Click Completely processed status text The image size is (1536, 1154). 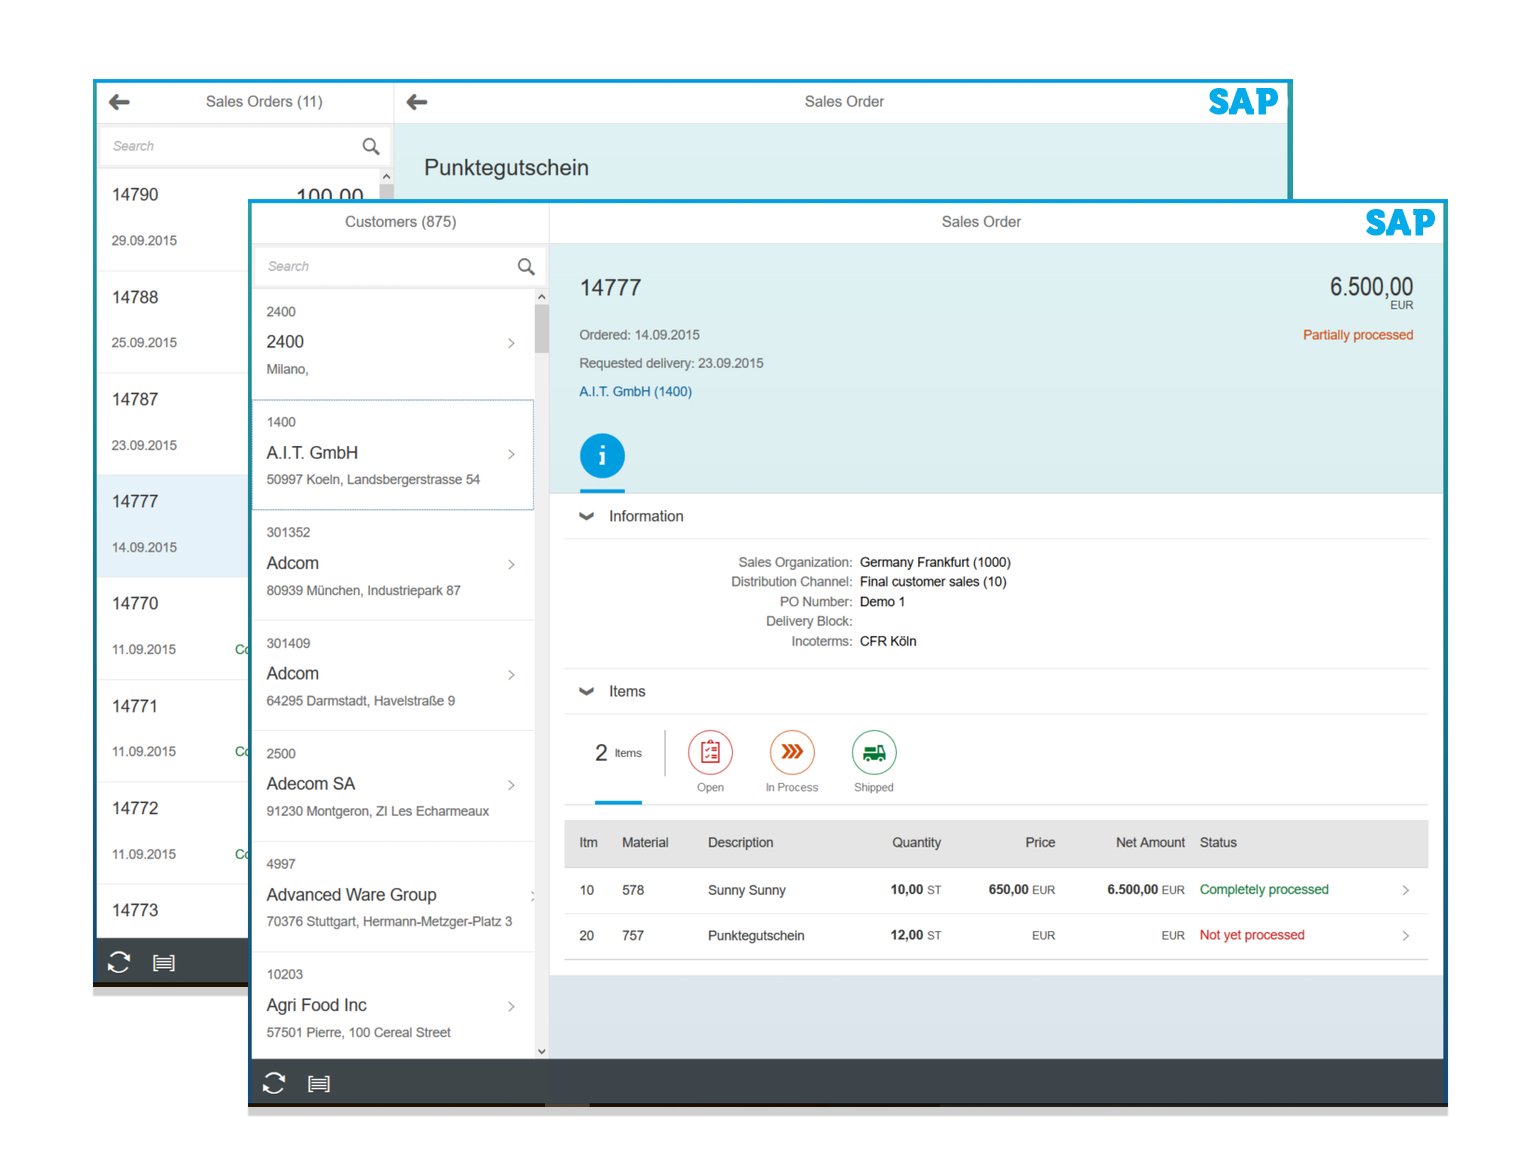1264,890
